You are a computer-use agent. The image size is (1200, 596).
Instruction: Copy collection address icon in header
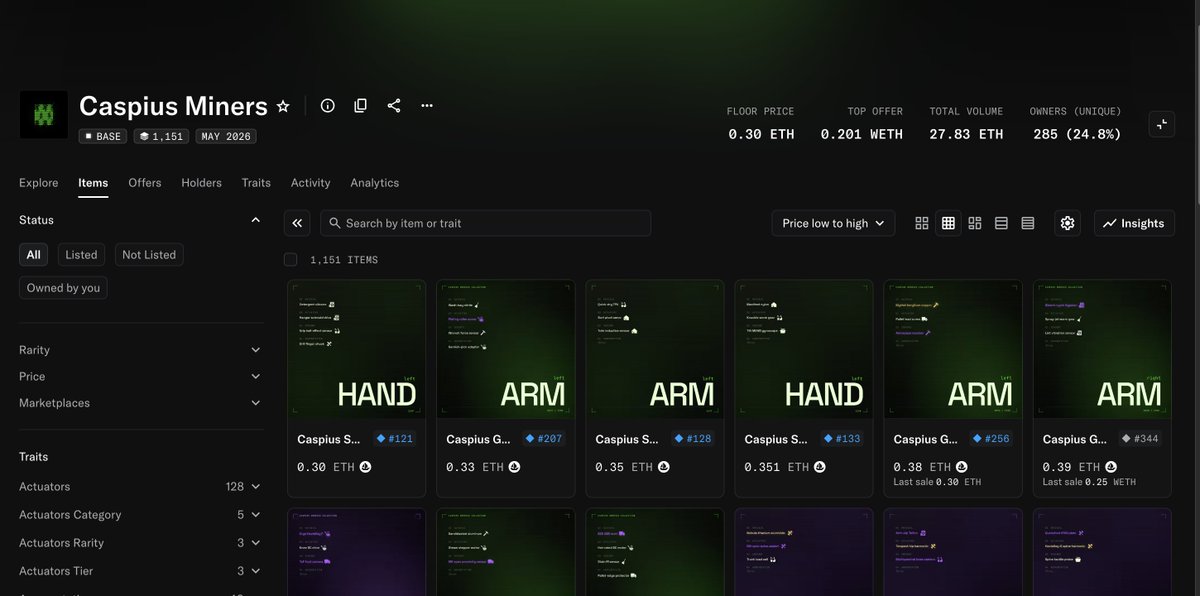tap(361, 106)
